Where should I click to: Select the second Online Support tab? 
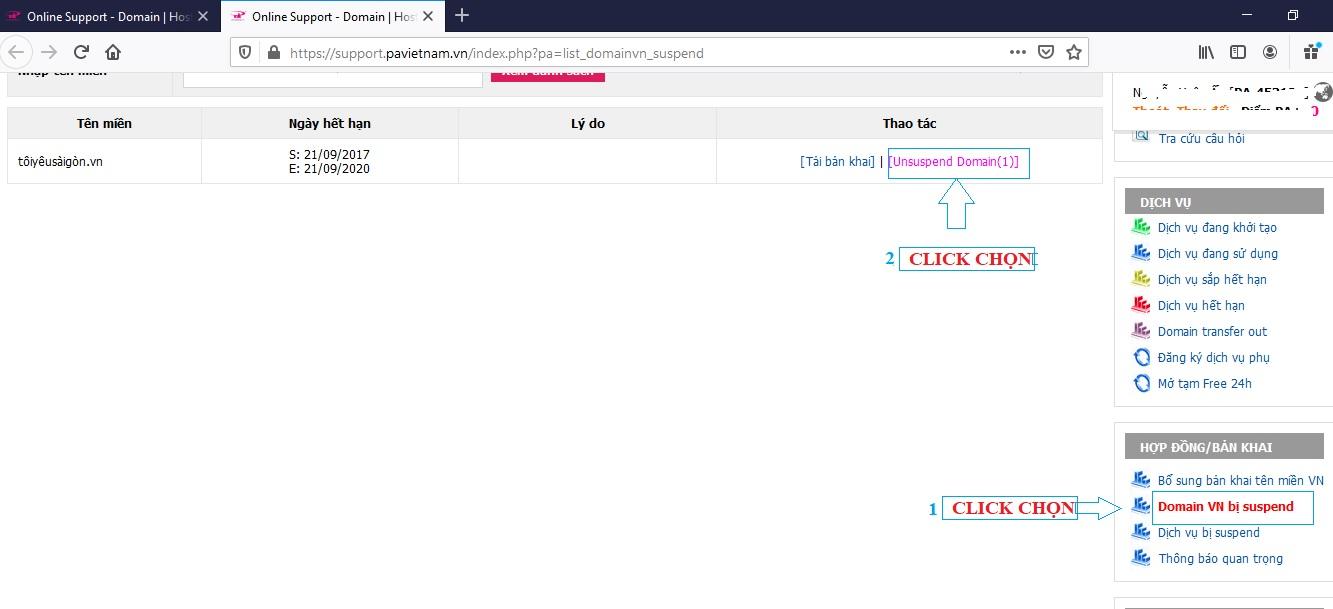click(333, 17)
